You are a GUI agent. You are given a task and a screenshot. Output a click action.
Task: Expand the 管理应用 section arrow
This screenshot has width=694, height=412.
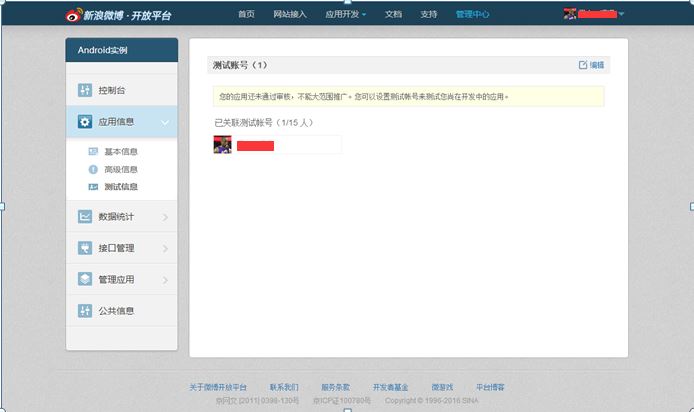pos(165,280)
